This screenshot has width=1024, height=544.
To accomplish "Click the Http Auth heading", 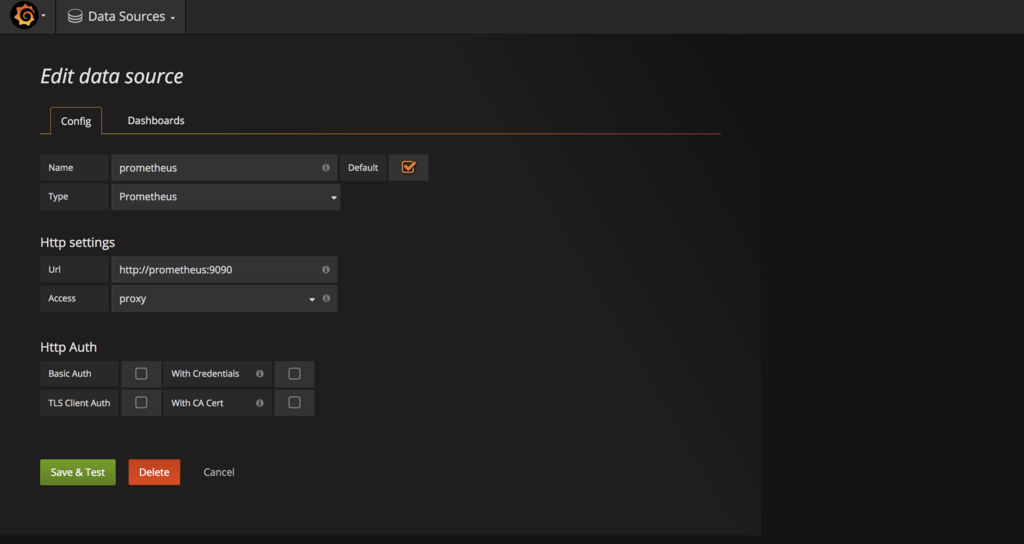I will click(x=69, y=347).
